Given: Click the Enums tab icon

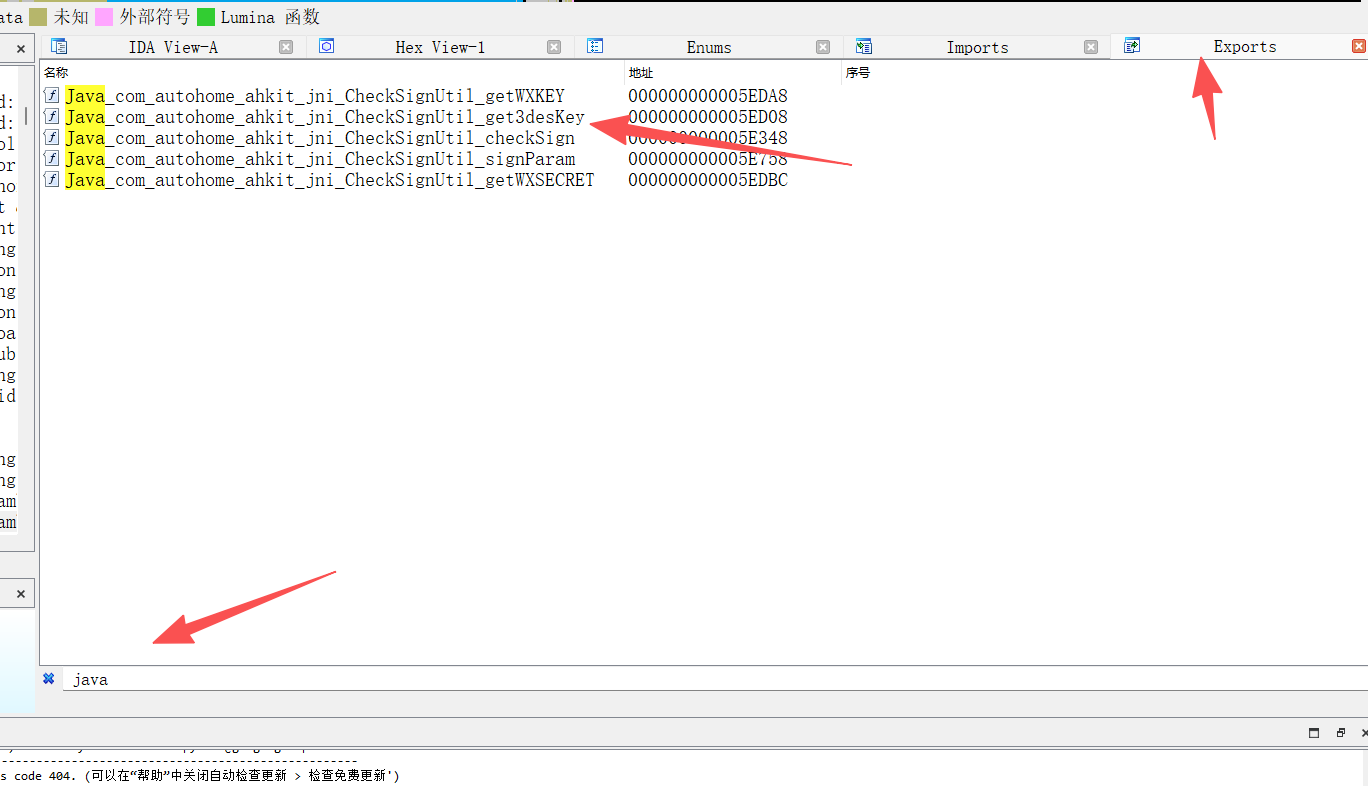Looking at the screenshot, I should point(595,46).
